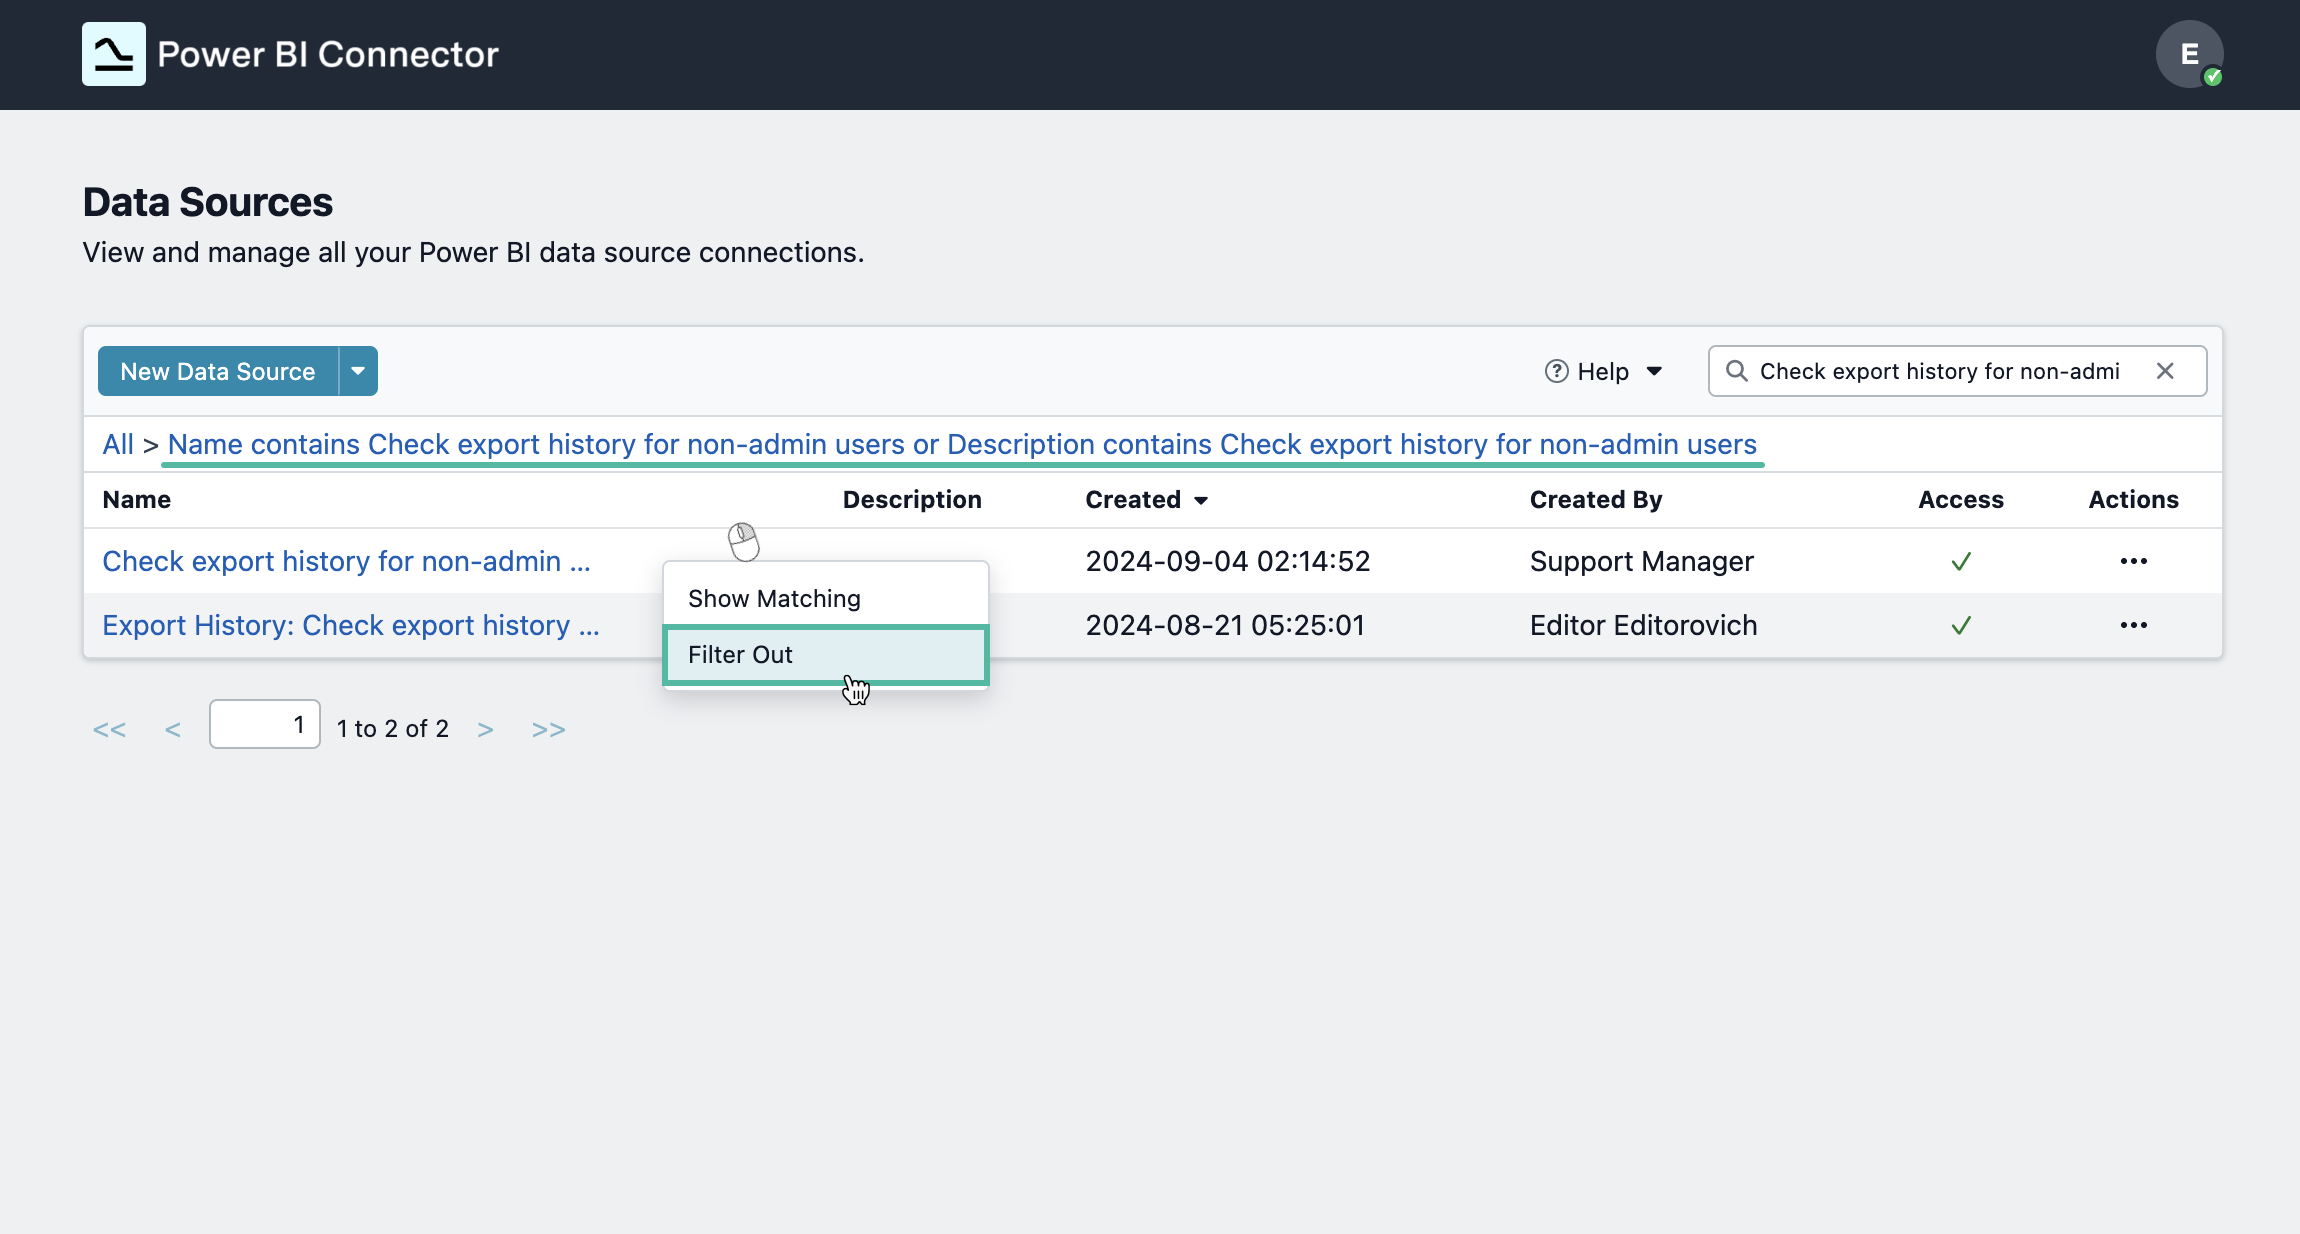Click the Access column header
The height and width of the screenshot is (1234, 2300).
[1961, 499]
